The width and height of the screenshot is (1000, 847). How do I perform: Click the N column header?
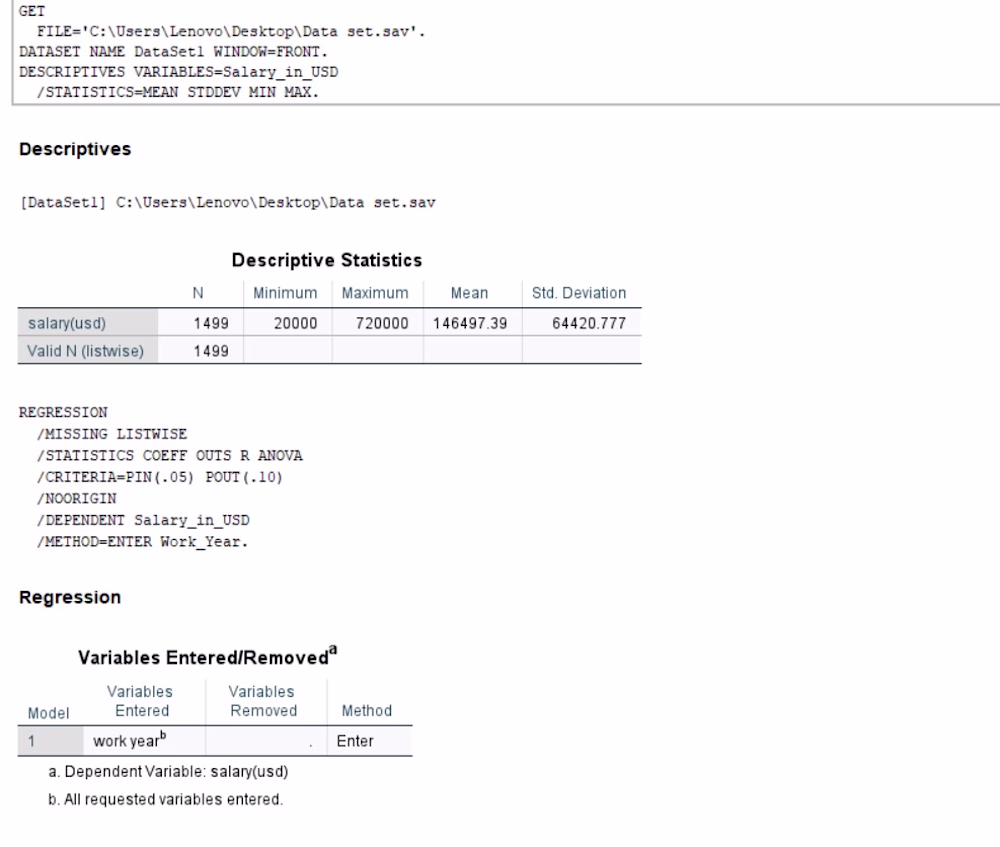(x=198, y=293)
